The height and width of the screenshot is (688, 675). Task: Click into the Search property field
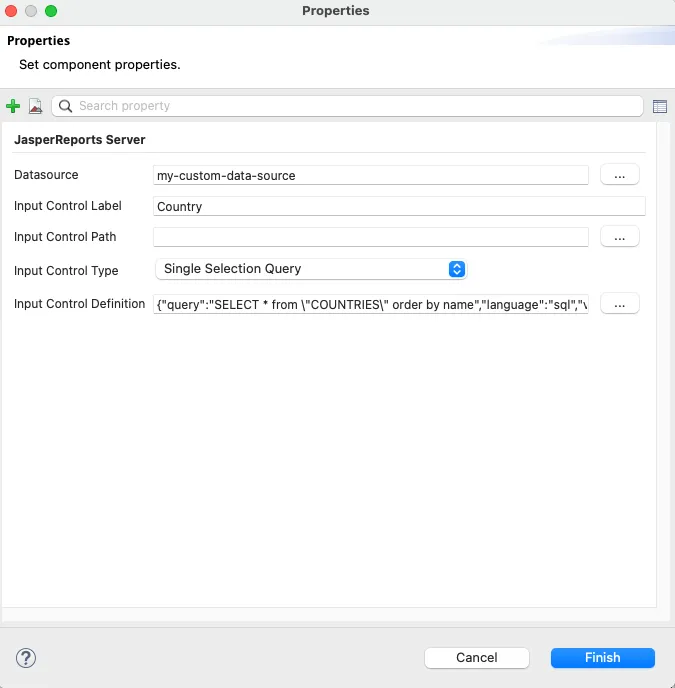tap(347, 106)
